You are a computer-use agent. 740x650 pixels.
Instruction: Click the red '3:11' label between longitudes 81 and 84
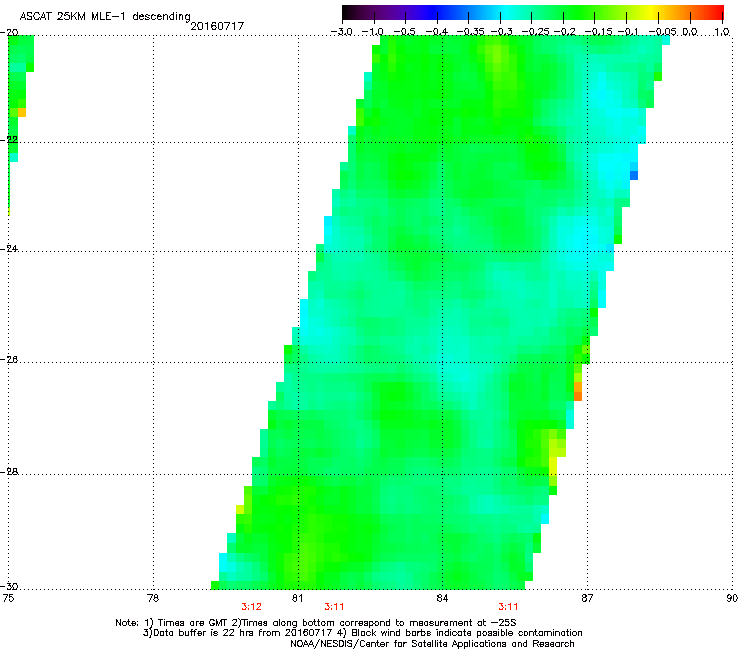pos(334,607)
